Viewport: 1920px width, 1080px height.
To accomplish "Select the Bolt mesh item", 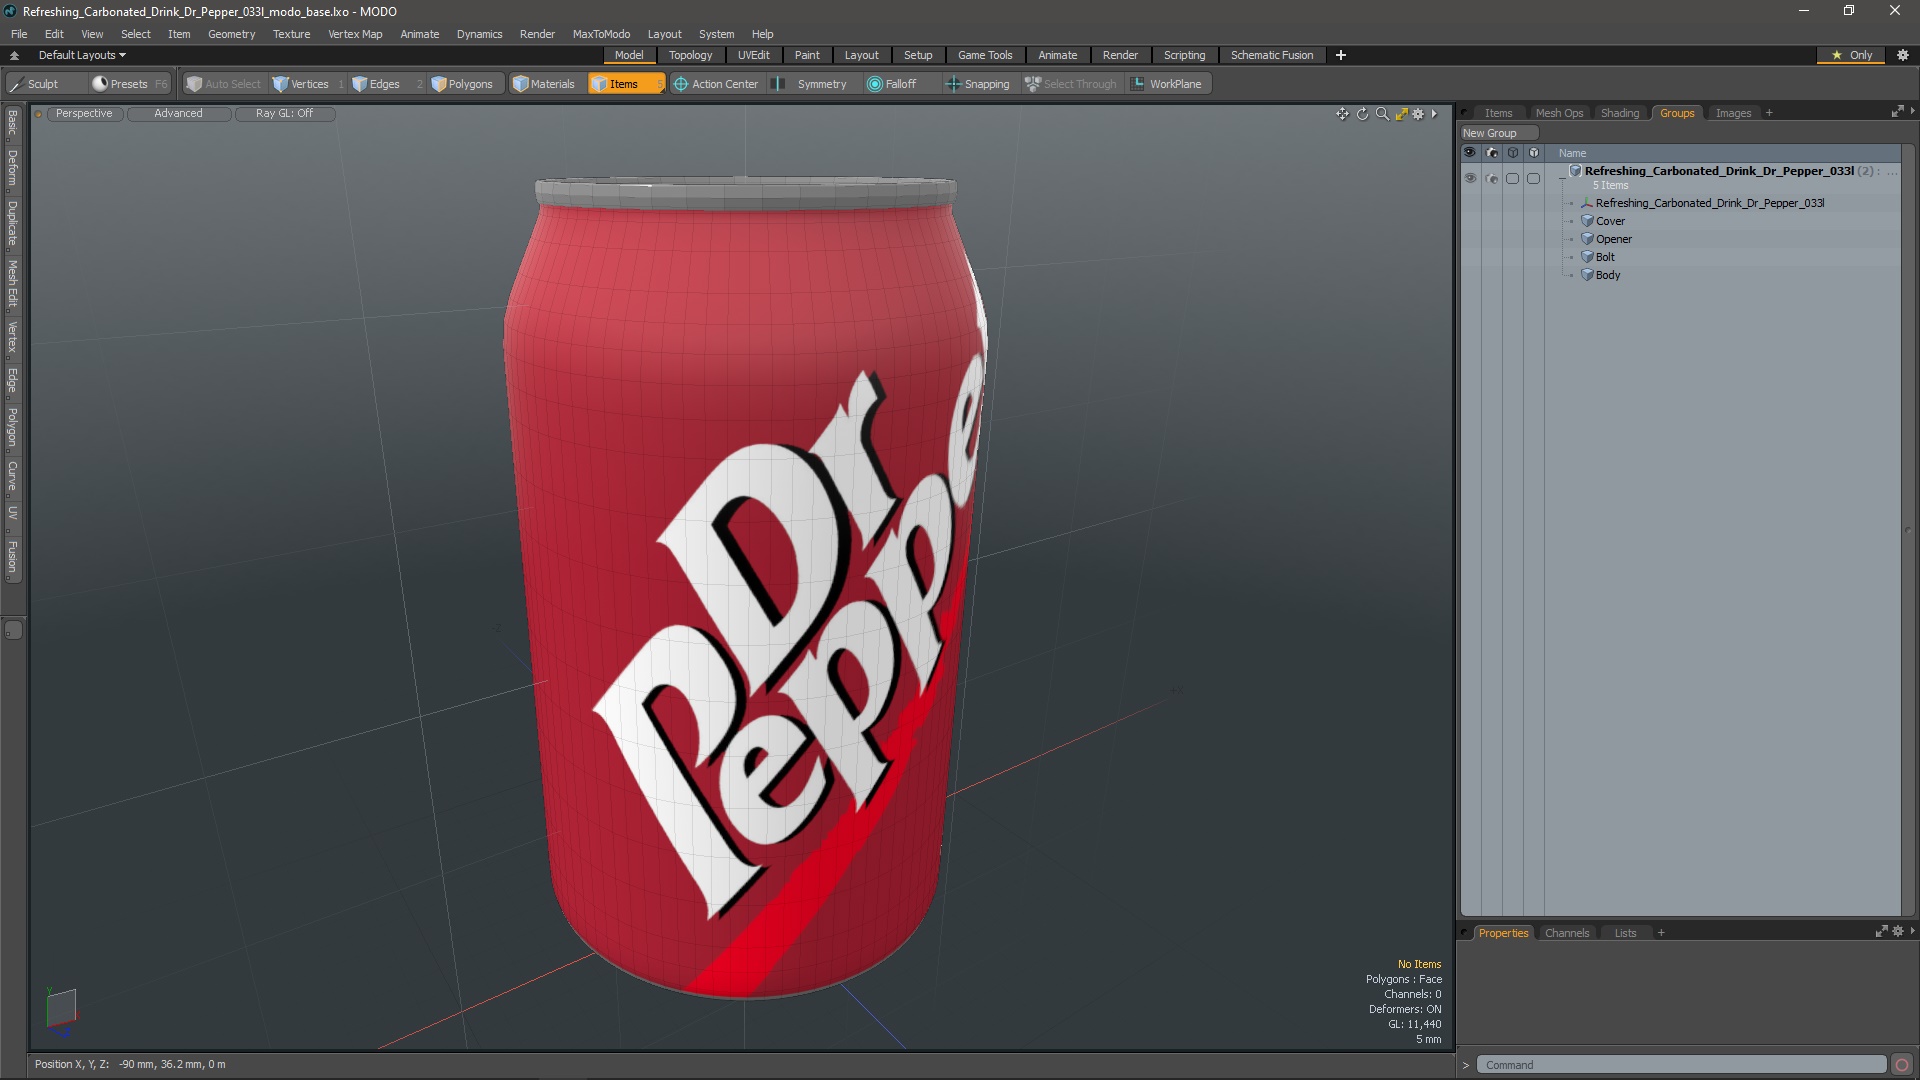I will point(1605,257).
